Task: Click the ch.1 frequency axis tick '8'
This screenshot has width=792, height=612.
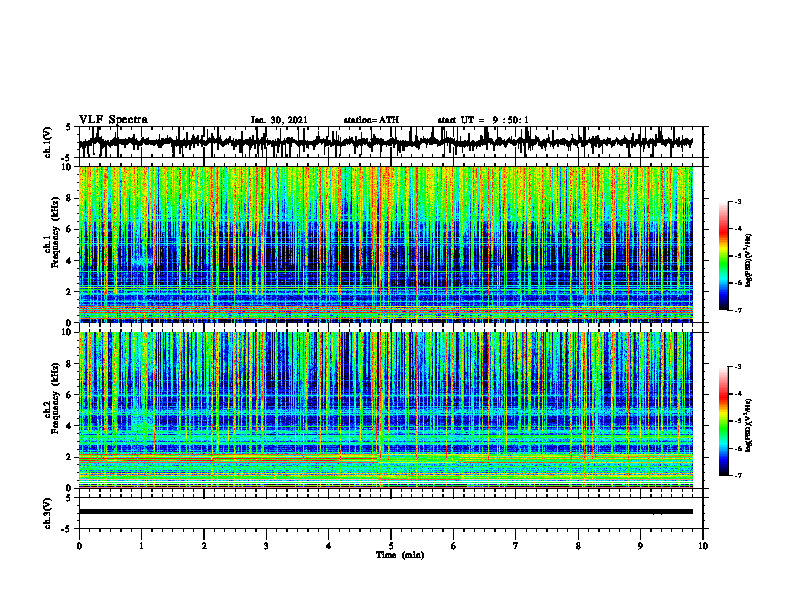Action: 70,198
